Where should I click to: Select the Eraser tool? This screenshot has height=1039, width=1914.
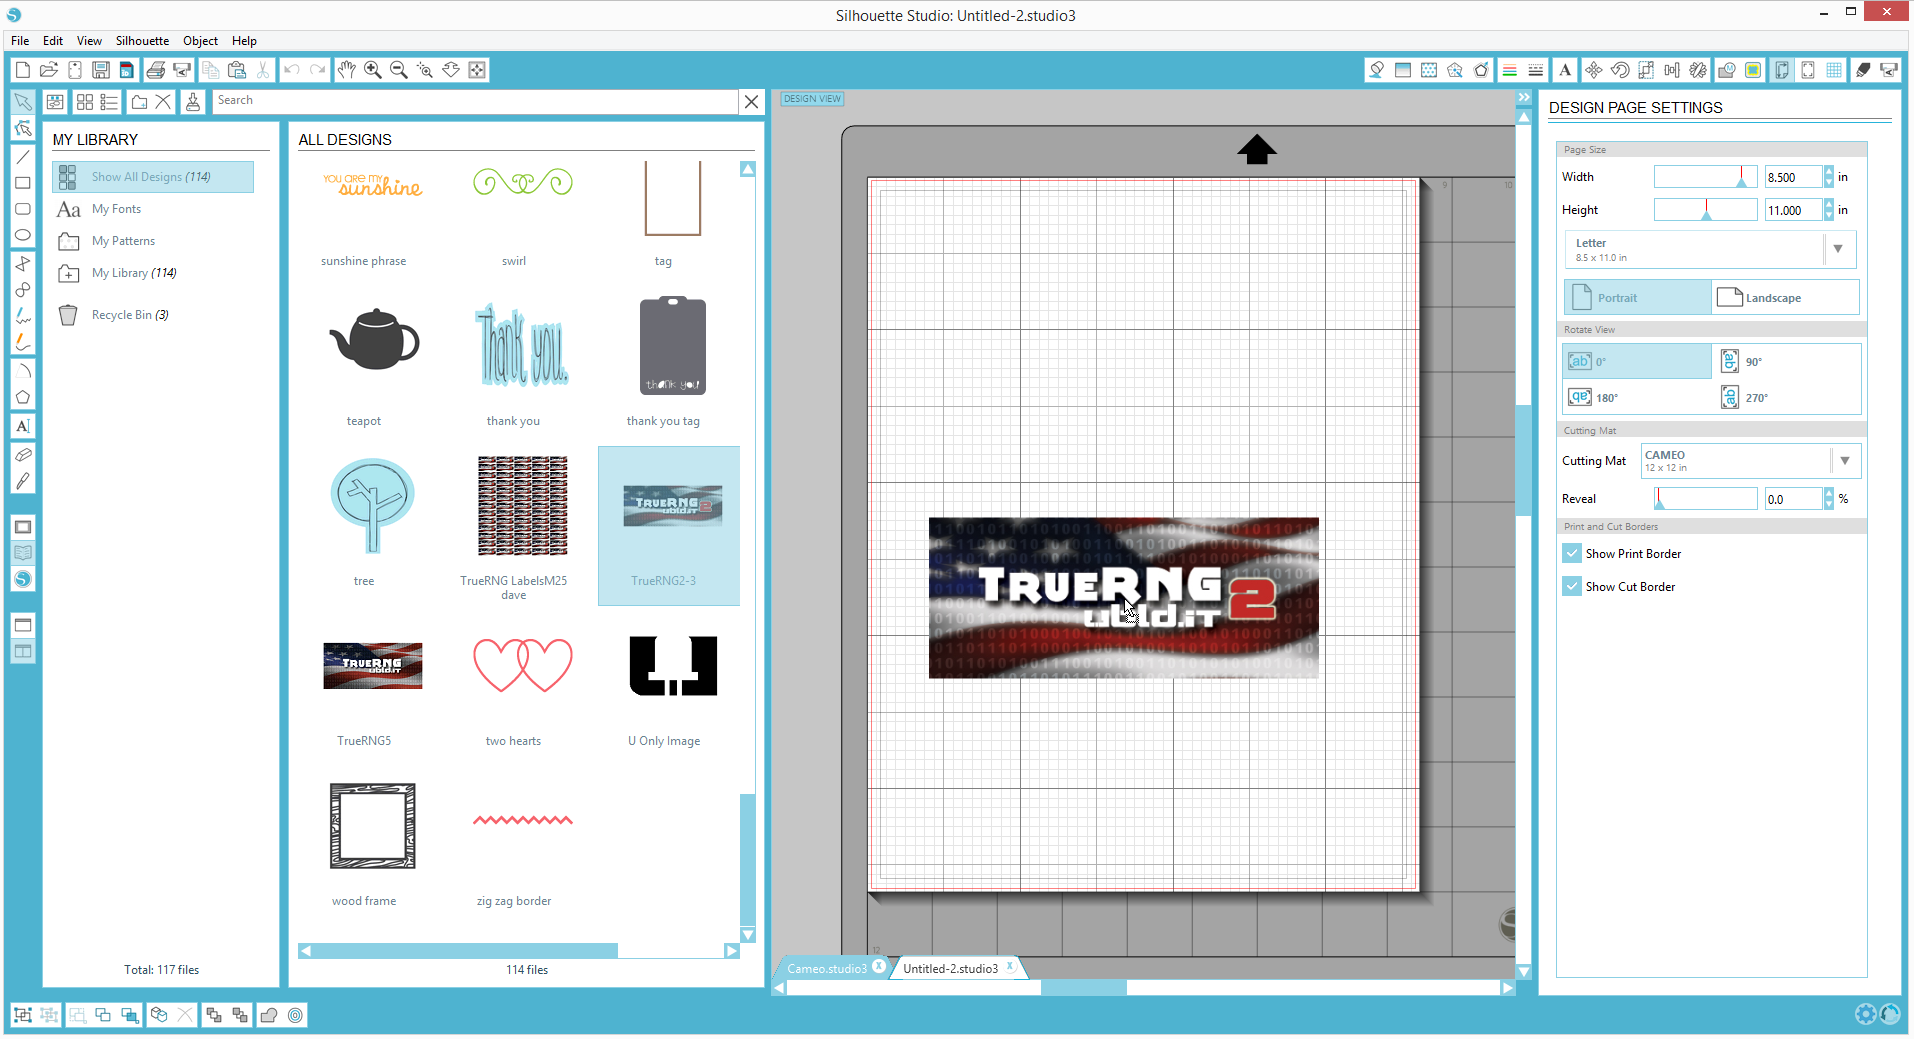pyautogui.click(x=23, y=455)
